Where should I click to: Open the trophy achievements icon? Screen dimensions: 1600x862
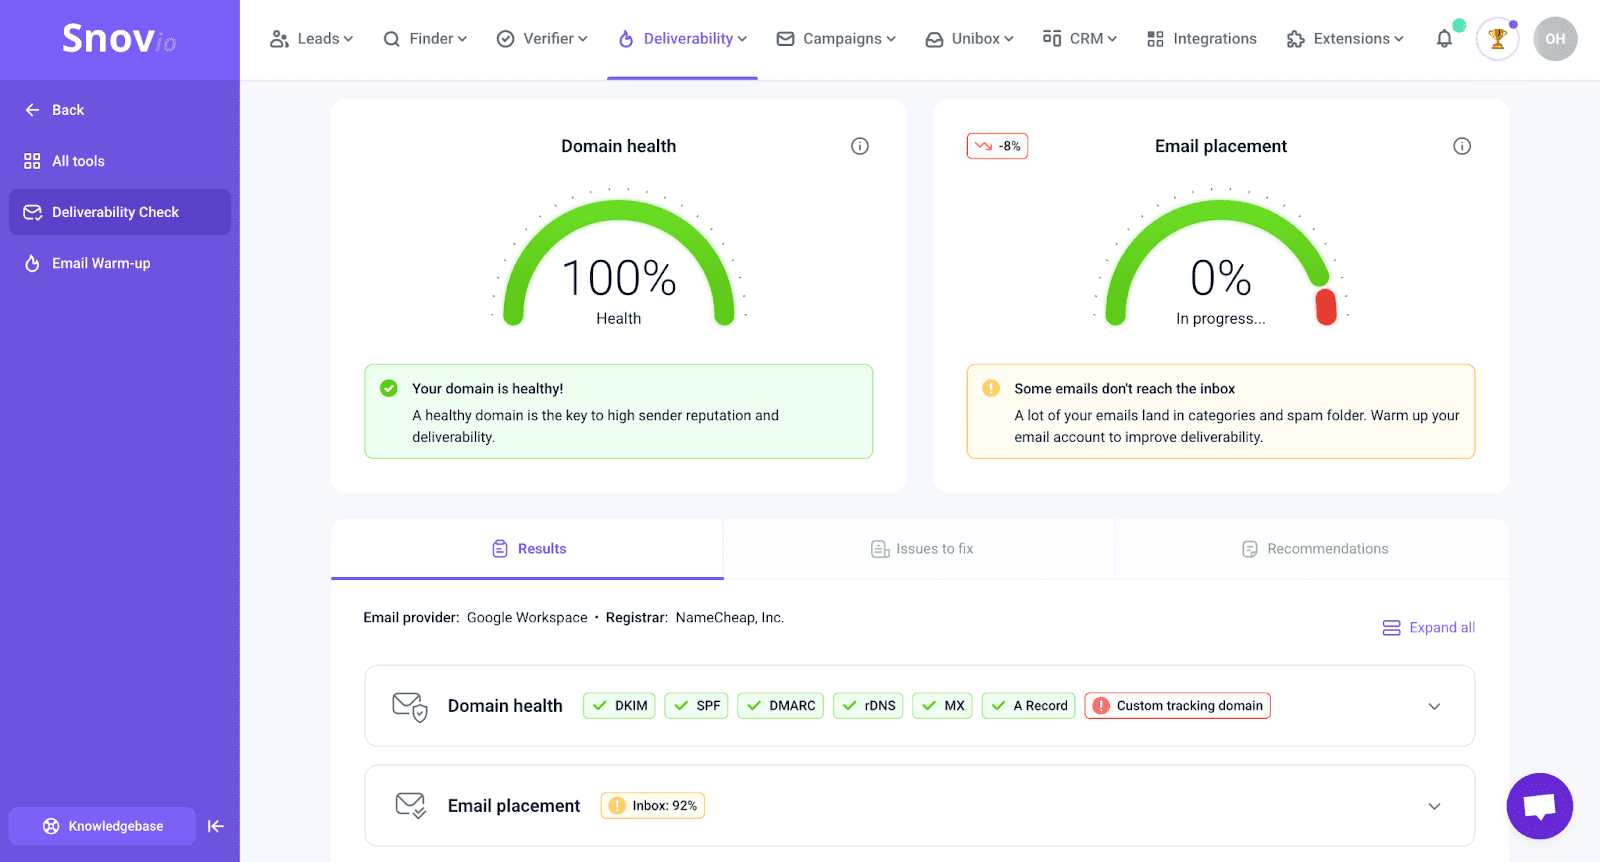(x=1497, y=39)
